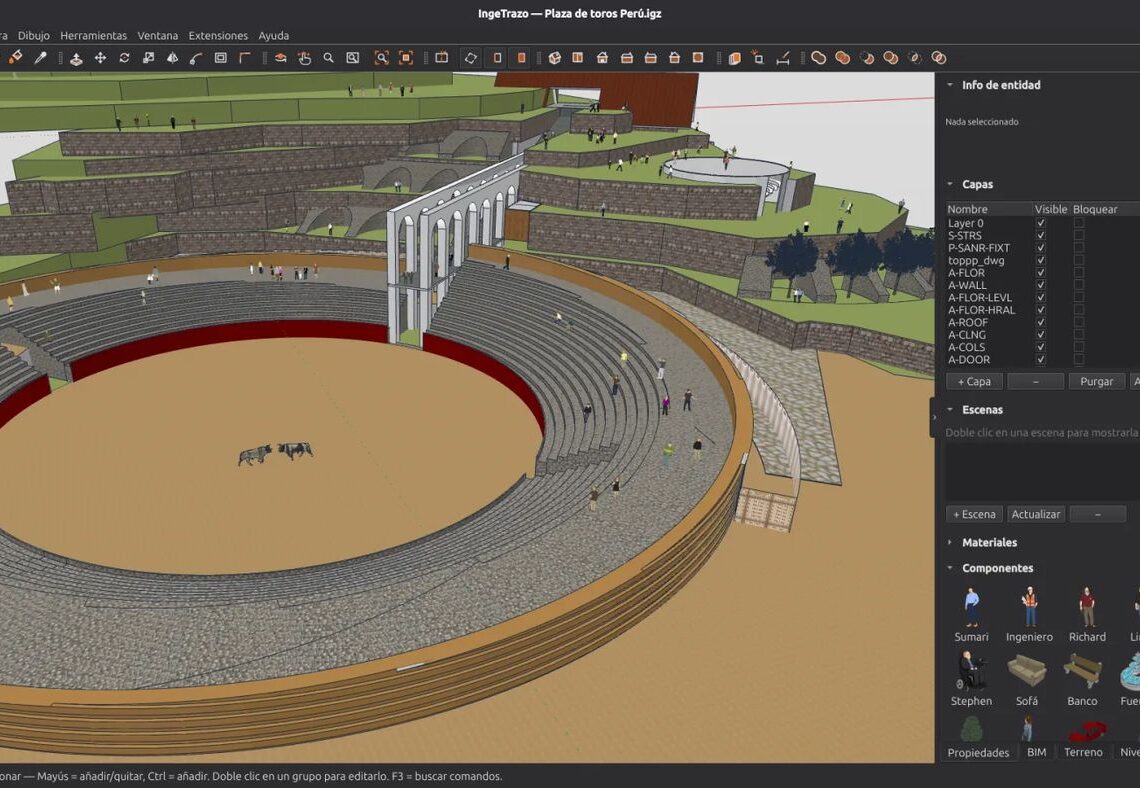
Task: Activate the Follow Me tool
Action: tap(196, 58)
